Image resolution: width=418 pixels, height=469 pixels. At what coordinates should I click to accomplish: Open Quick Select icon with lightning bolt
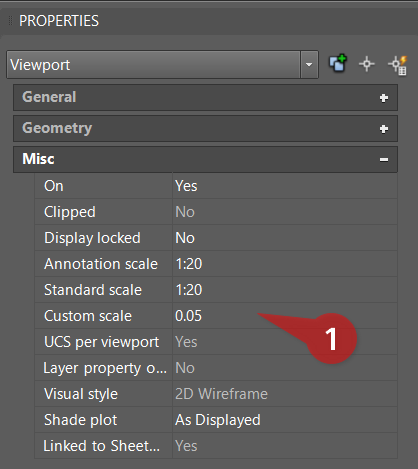(398, 65)
